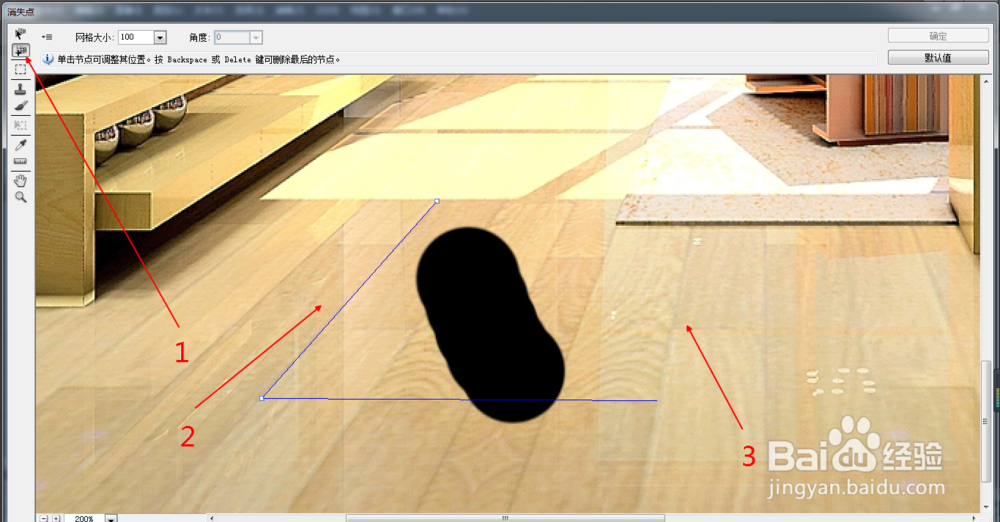Select the Hand tool
The image size is (1000, 522).
(20, 181)
